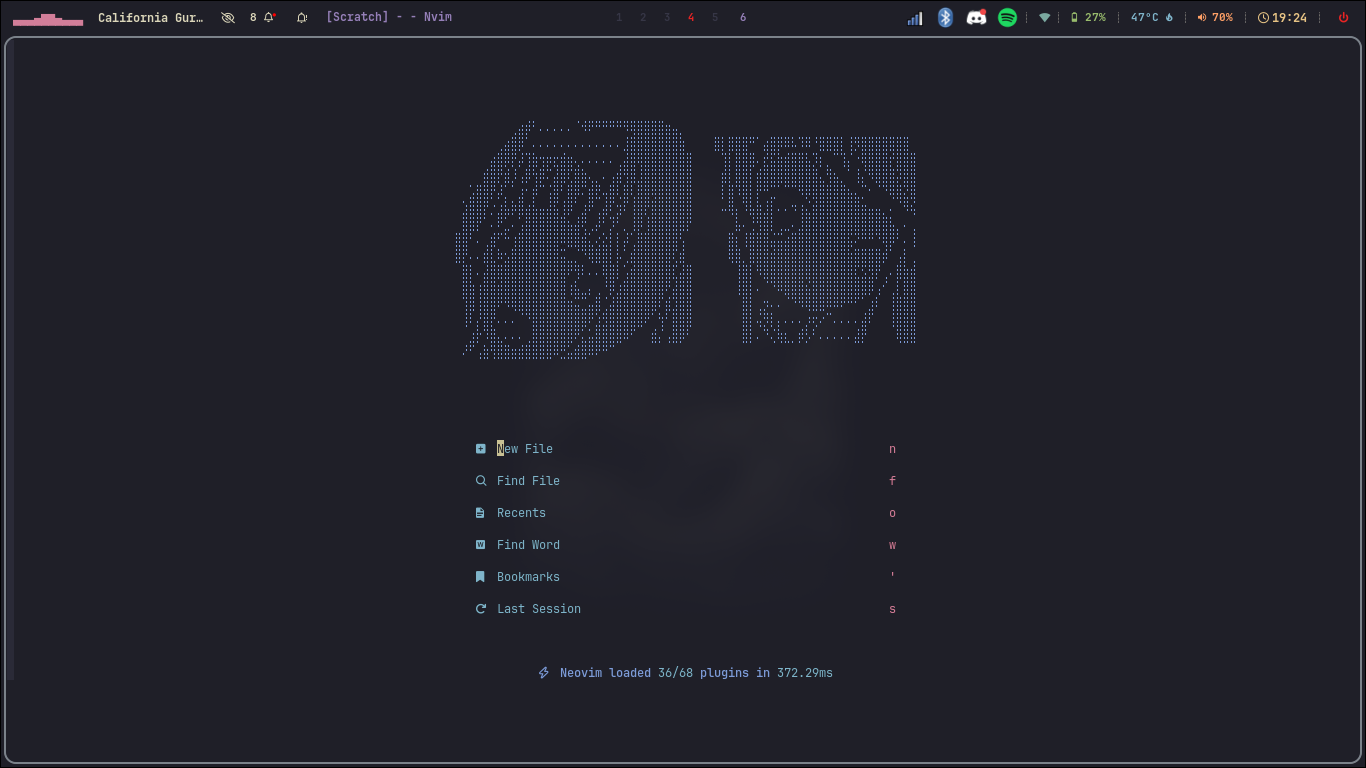Click the Find Word icon
The height and width of the screenshot is (768, 1366).
tap(481, 544)
